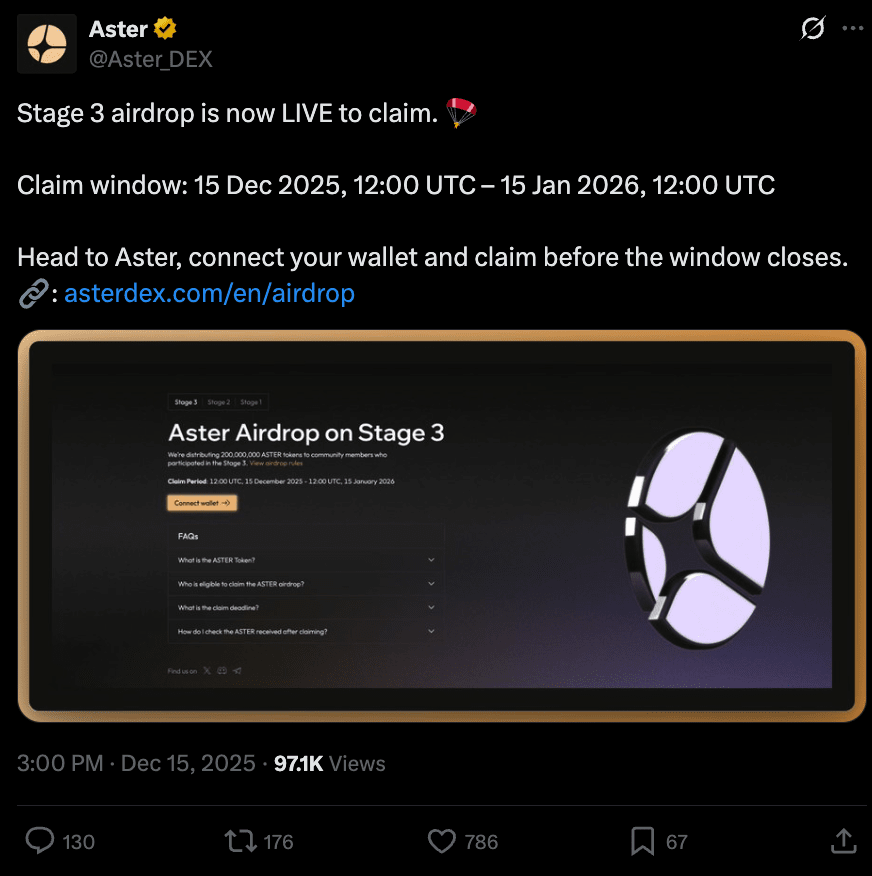Expand "Who is eligible to claim" FAQ chevron
The height and width of the screenshot is (876, 872).
click(x=431, y=584)
